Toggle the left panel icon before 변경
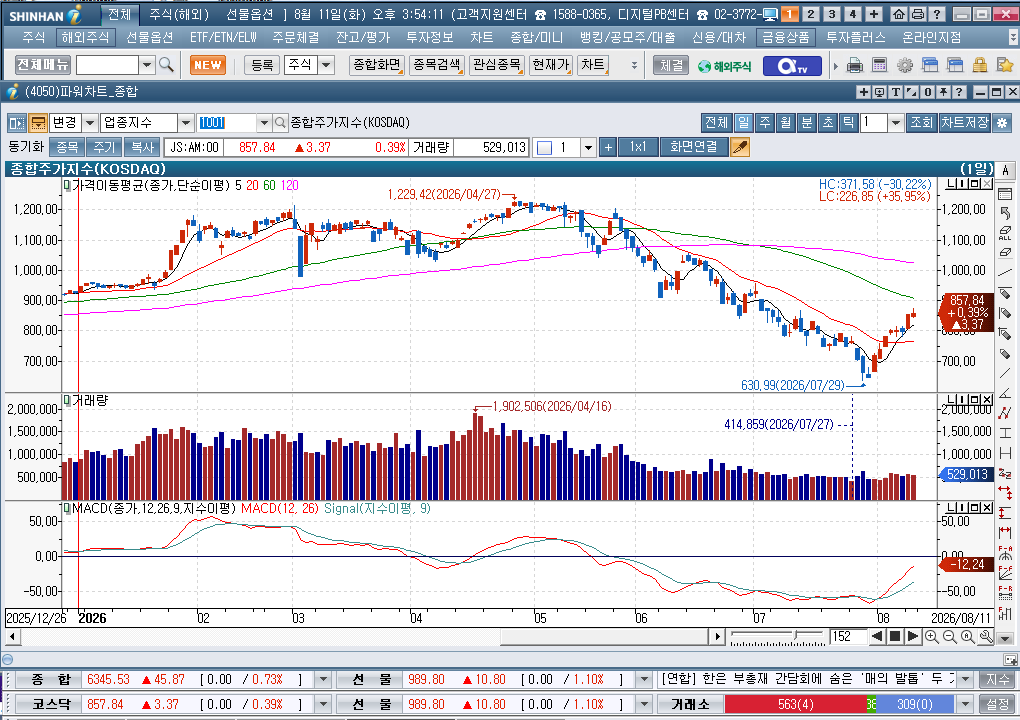This screenshot has height=720, width=1020. point(16,122)
